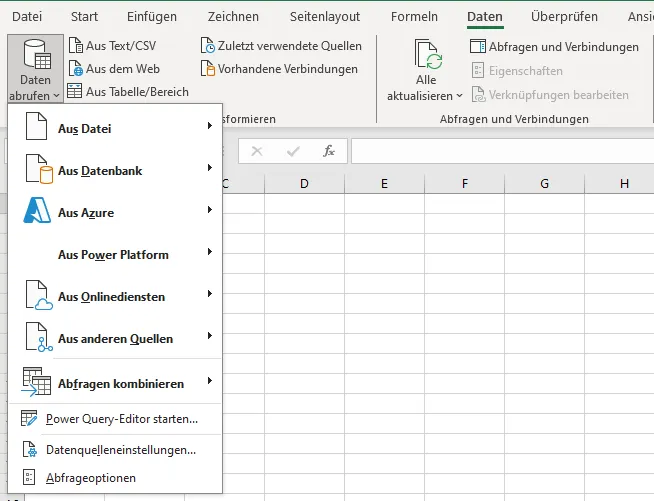Viewport: 654px width, 501px height.
Task: Click the Abfragen und Verbindungen panel icon
Action: [478, 46]
